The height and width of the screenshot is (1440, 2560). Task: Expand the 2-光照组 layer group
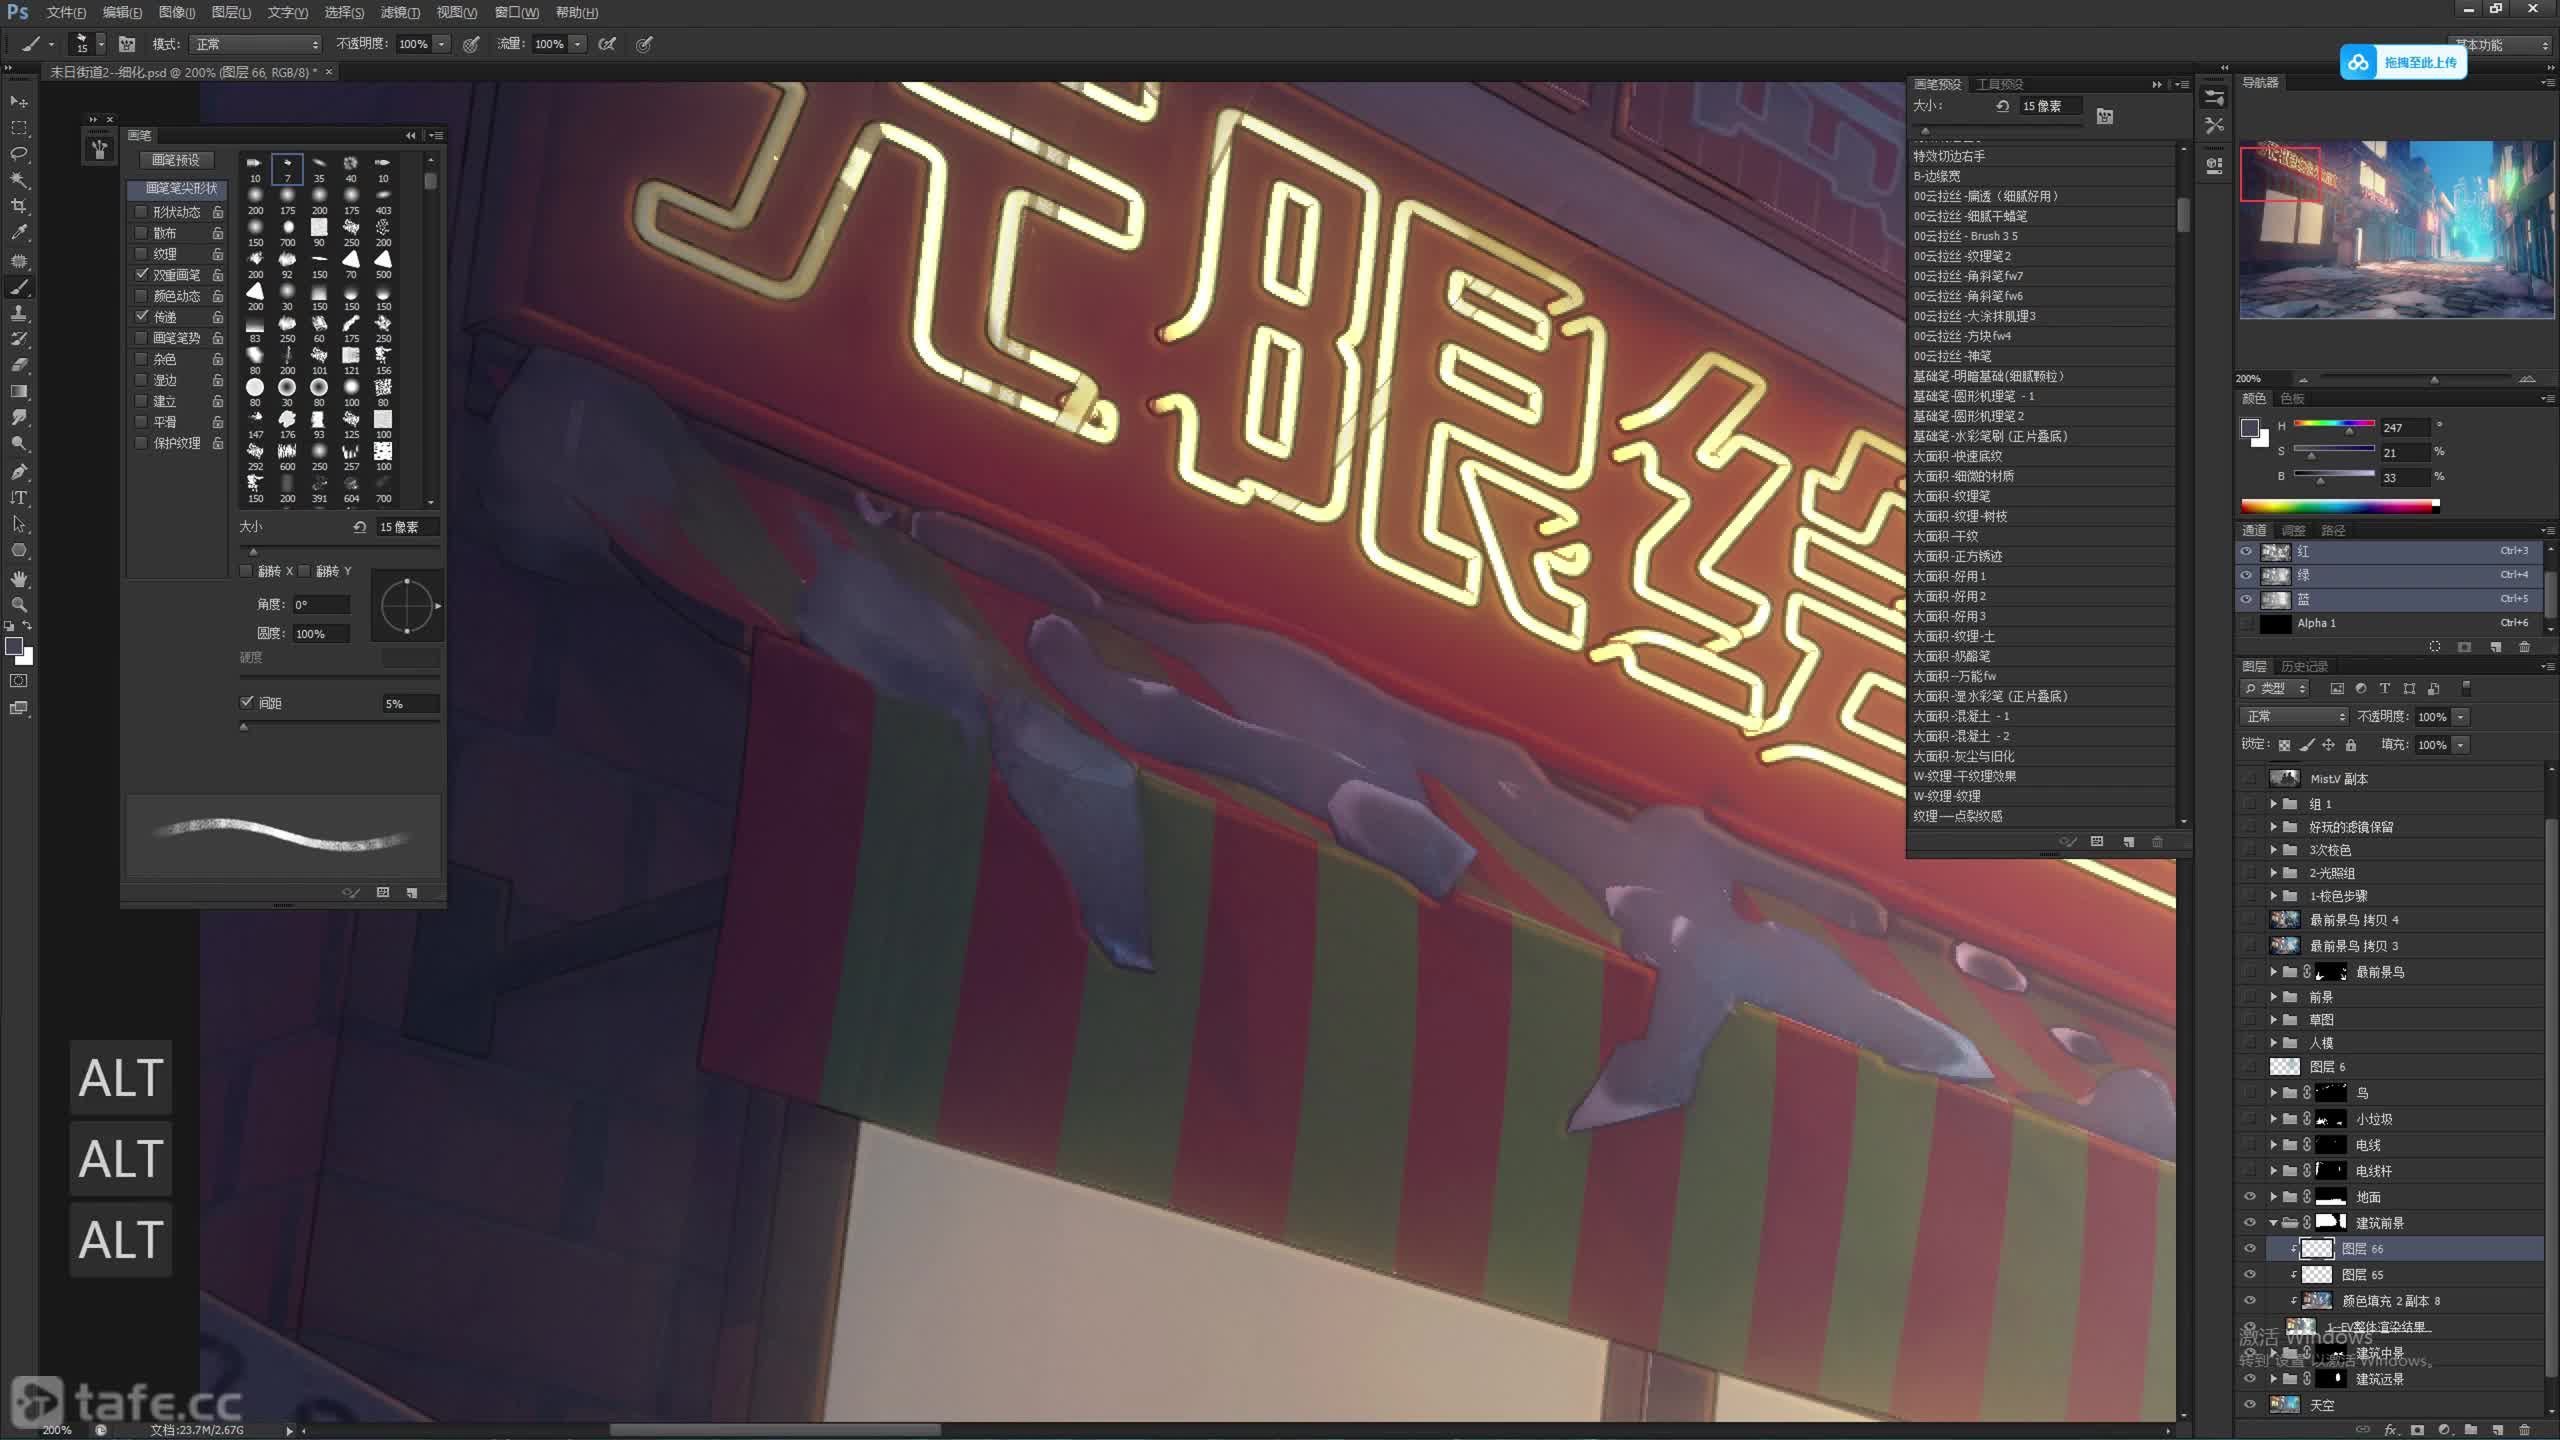(x=2273, y=873)
